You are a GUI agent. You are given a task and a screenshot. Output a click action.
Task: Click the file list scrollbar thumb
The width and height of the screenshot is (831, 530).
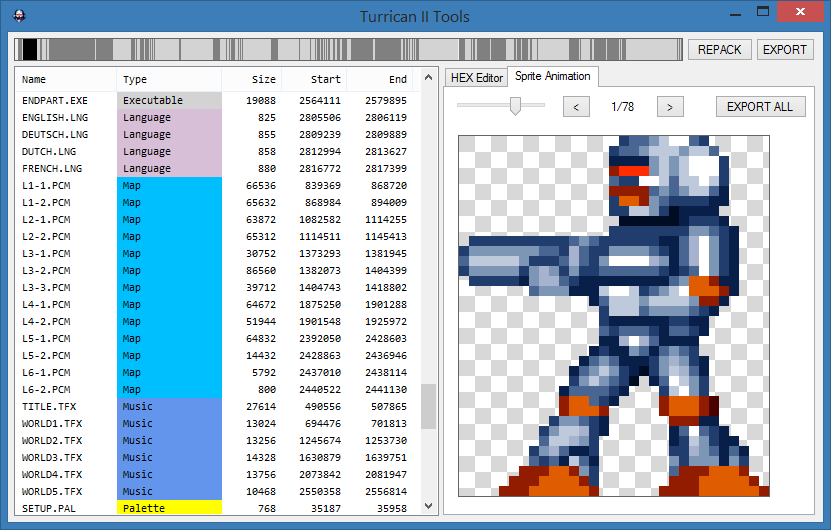click(428, 407)
